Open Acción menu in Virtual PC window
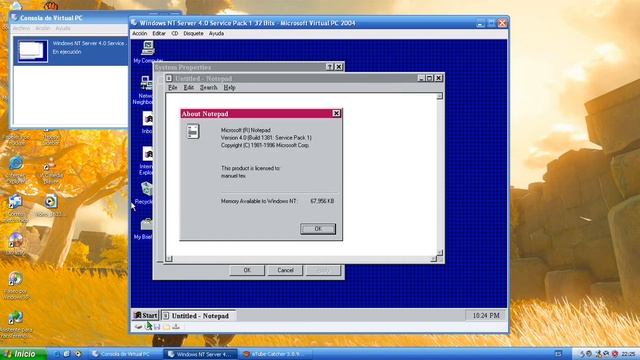Screen dimensions: 640x360 pyautogui.click(x=140, y=33)
